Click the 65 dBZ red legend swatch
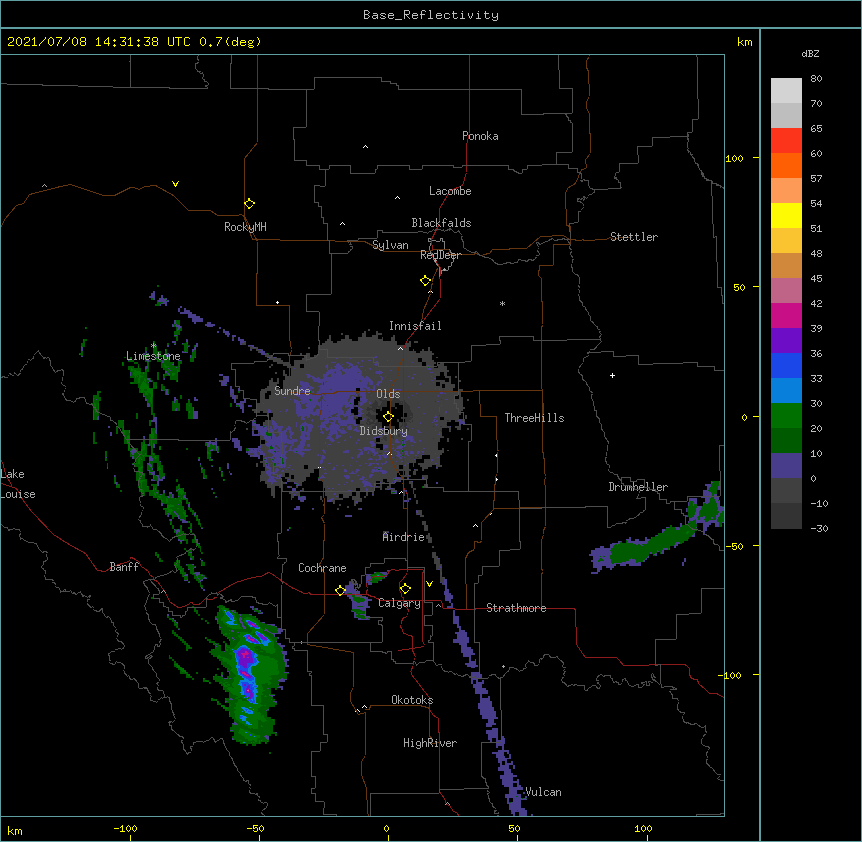Viewport: 862px width, 842px height. coord(786,140)
